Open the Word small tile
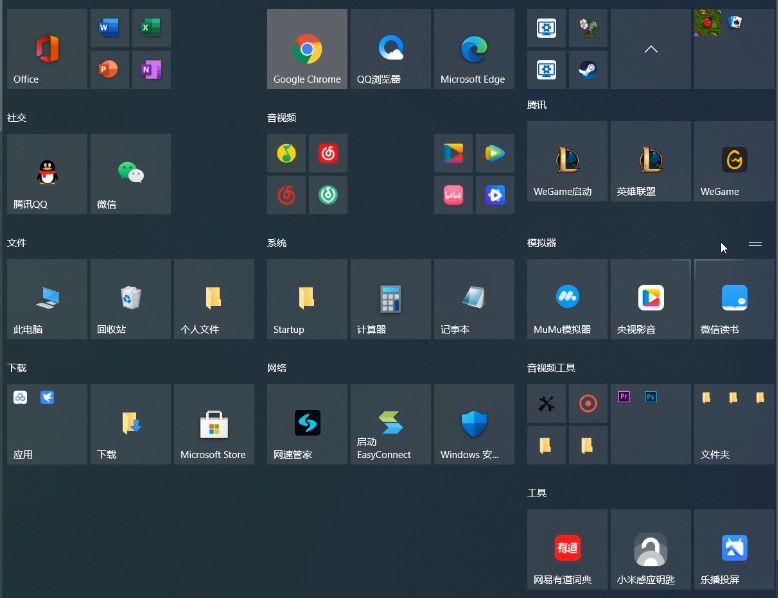The height and width of the screenshot is (598, 778). pyautogui.click(x=109, y=29)
